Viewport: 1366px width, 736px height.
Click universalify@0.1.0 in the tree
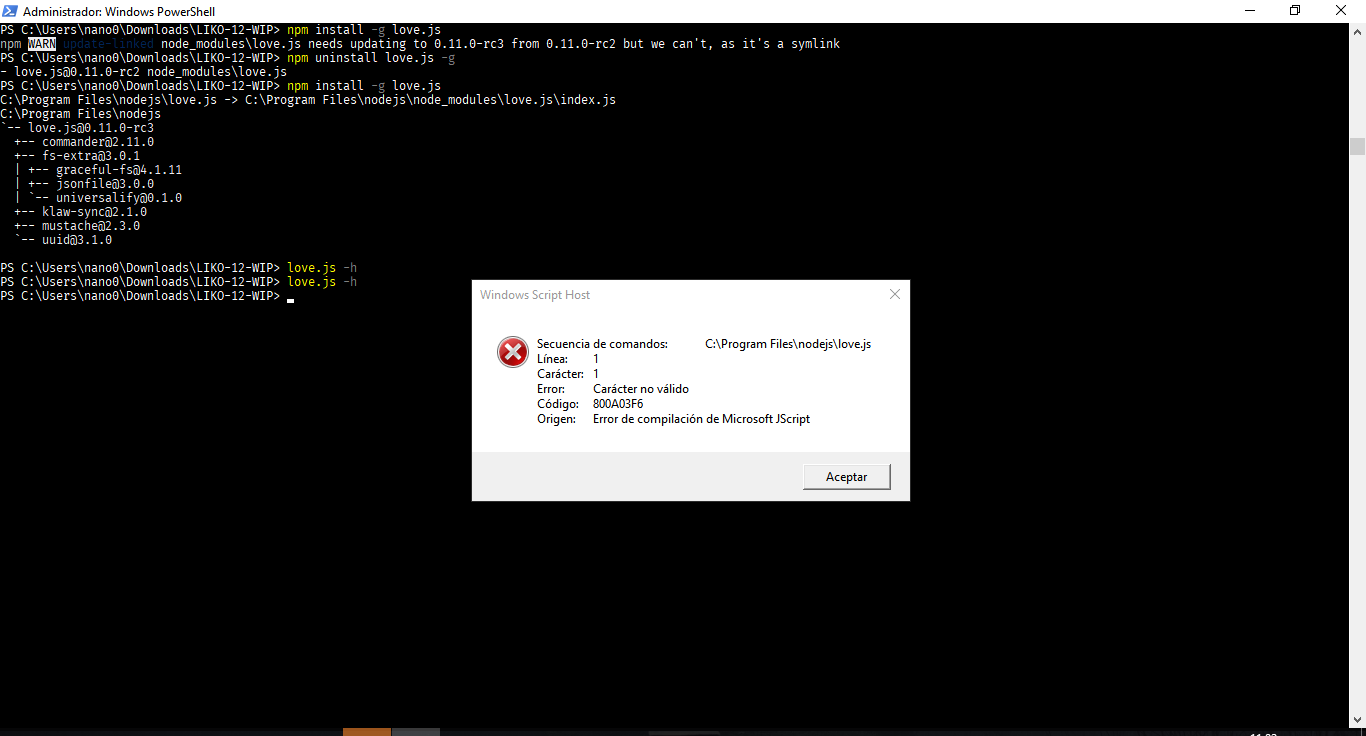click(119, 198)
